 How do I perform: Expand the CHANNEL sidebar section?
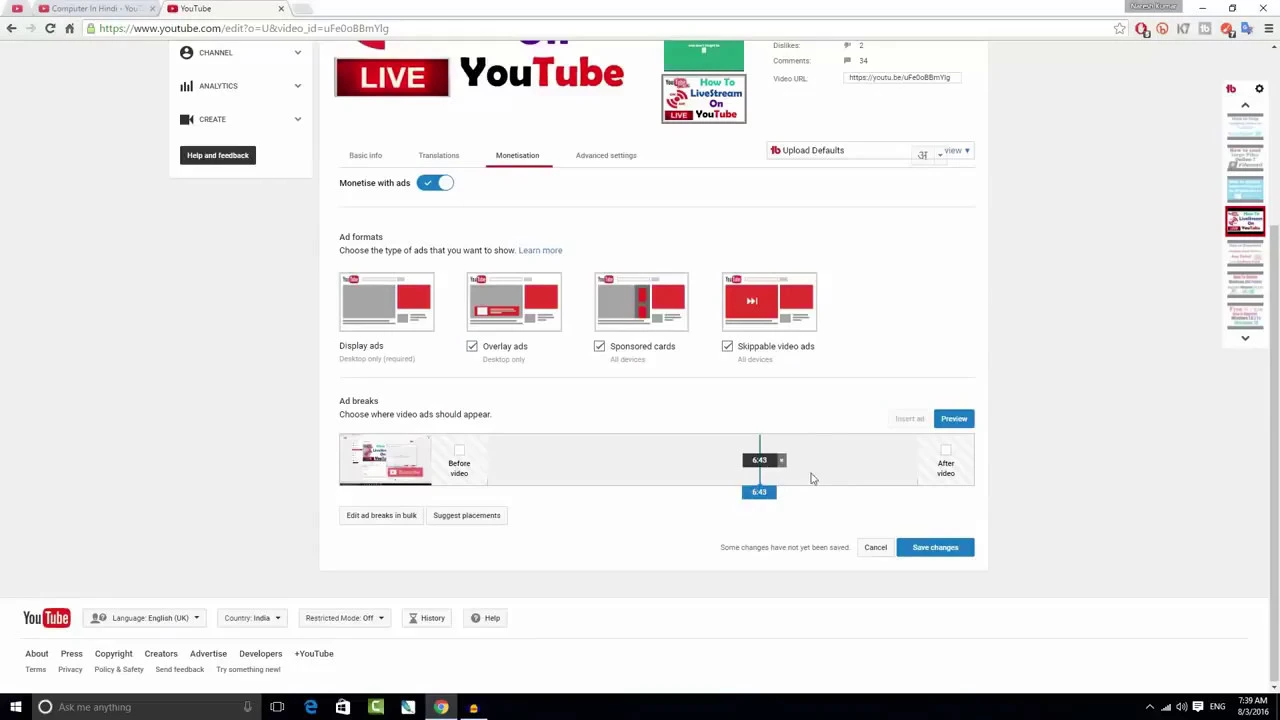click(241, 52)
